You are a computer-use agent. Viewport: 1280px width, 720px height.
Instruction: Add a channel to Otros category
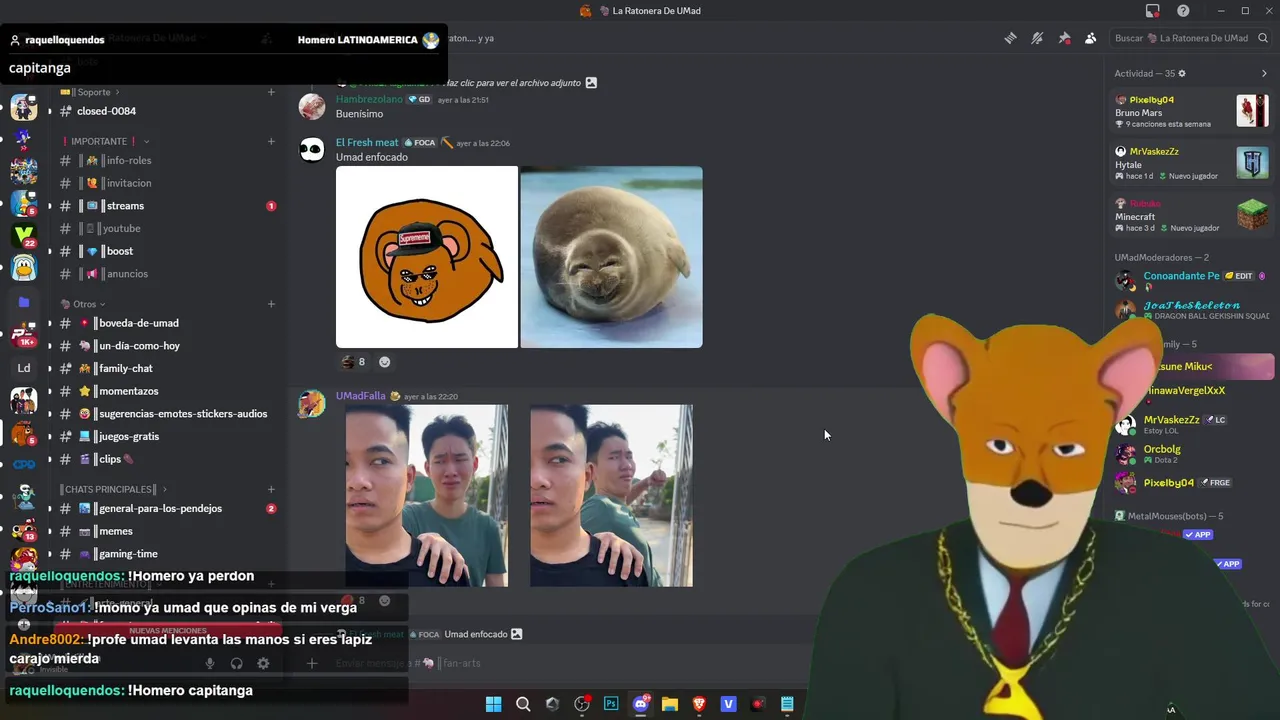tap(271, 304)
